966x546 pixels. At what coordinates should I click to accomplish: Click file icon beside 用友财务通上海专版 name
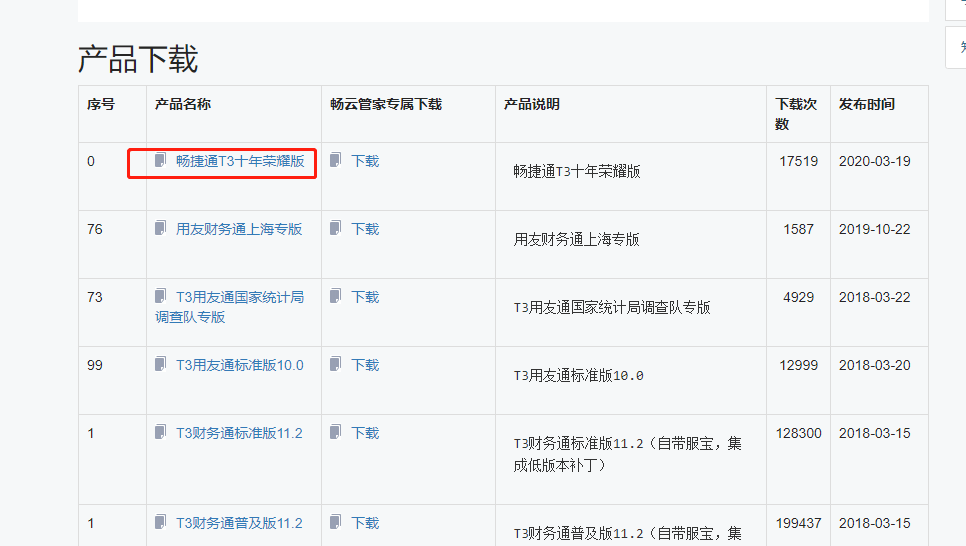[160, 228]
